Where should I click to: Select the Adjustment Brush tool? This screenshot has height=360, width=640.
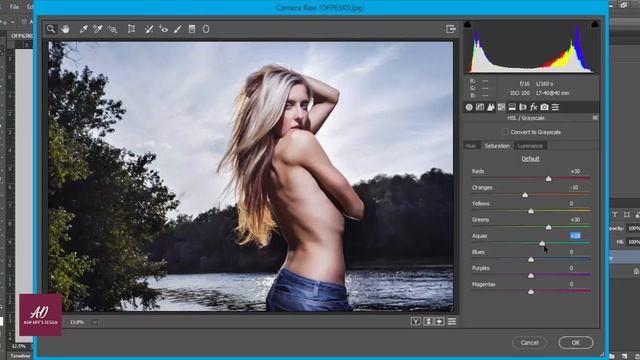pyautogui.click(x=178, y=29)
